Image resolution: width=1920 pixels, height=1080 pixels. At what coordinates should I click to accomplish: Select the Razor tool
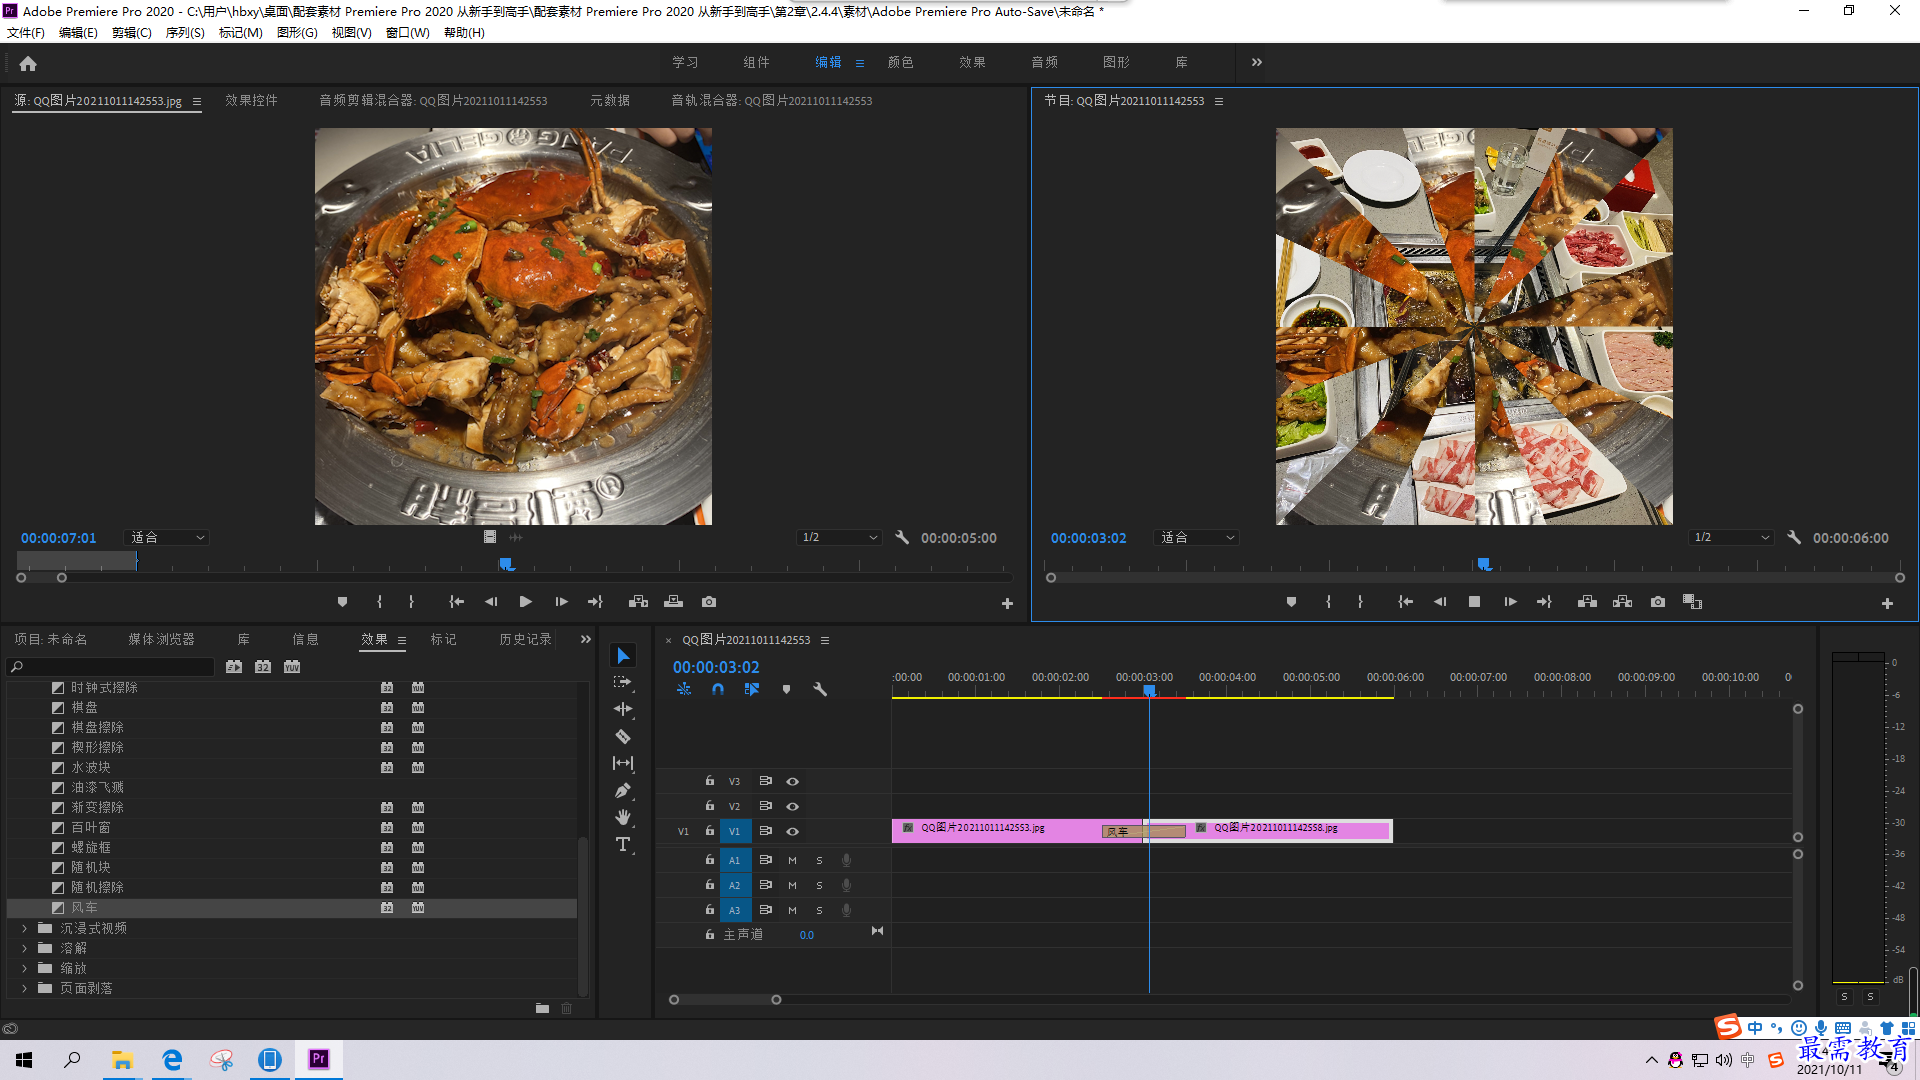pos(623,736)
